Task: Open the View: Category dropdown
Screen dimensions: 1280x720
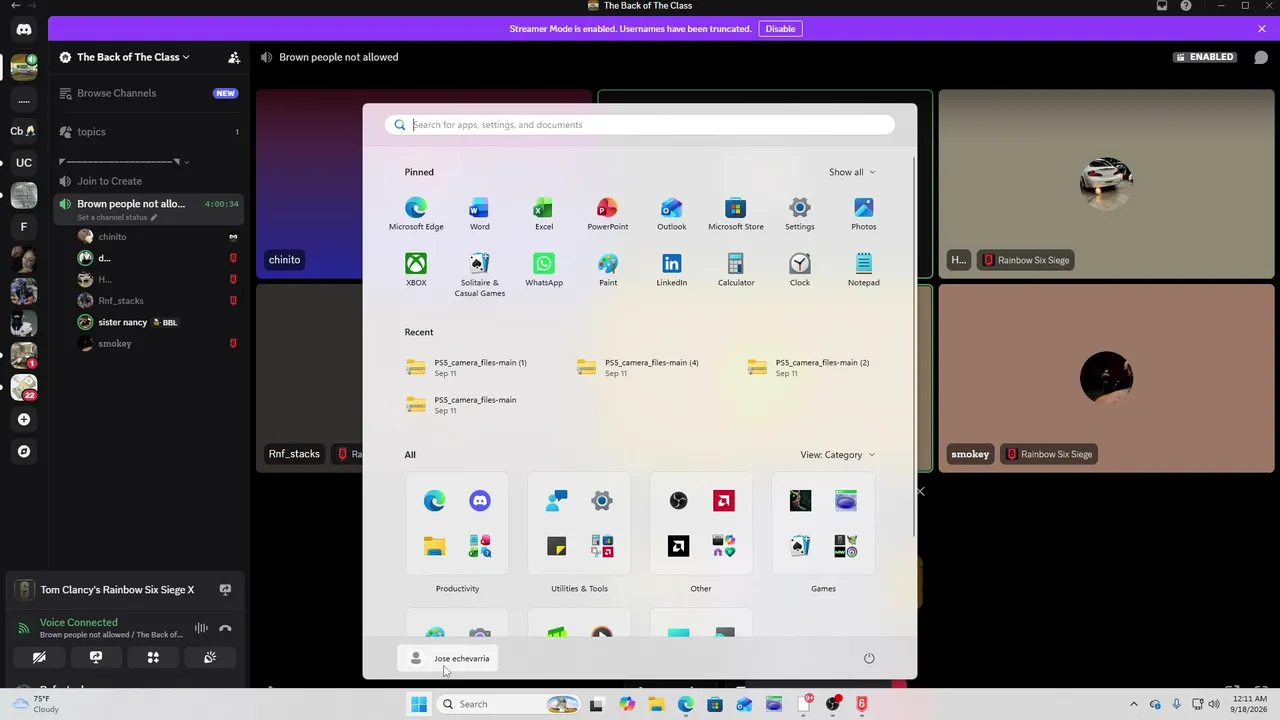Action: [x=837, y=455]
